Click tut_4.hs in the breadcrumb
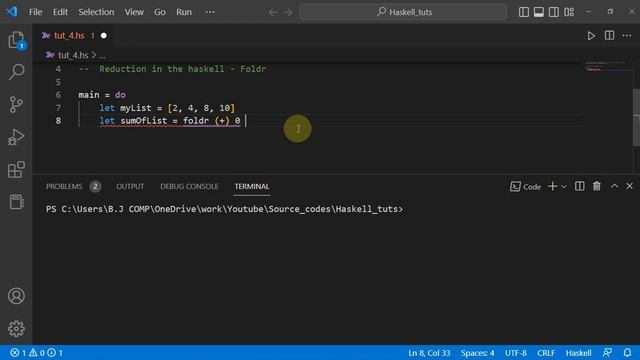 tap(73, 55)
